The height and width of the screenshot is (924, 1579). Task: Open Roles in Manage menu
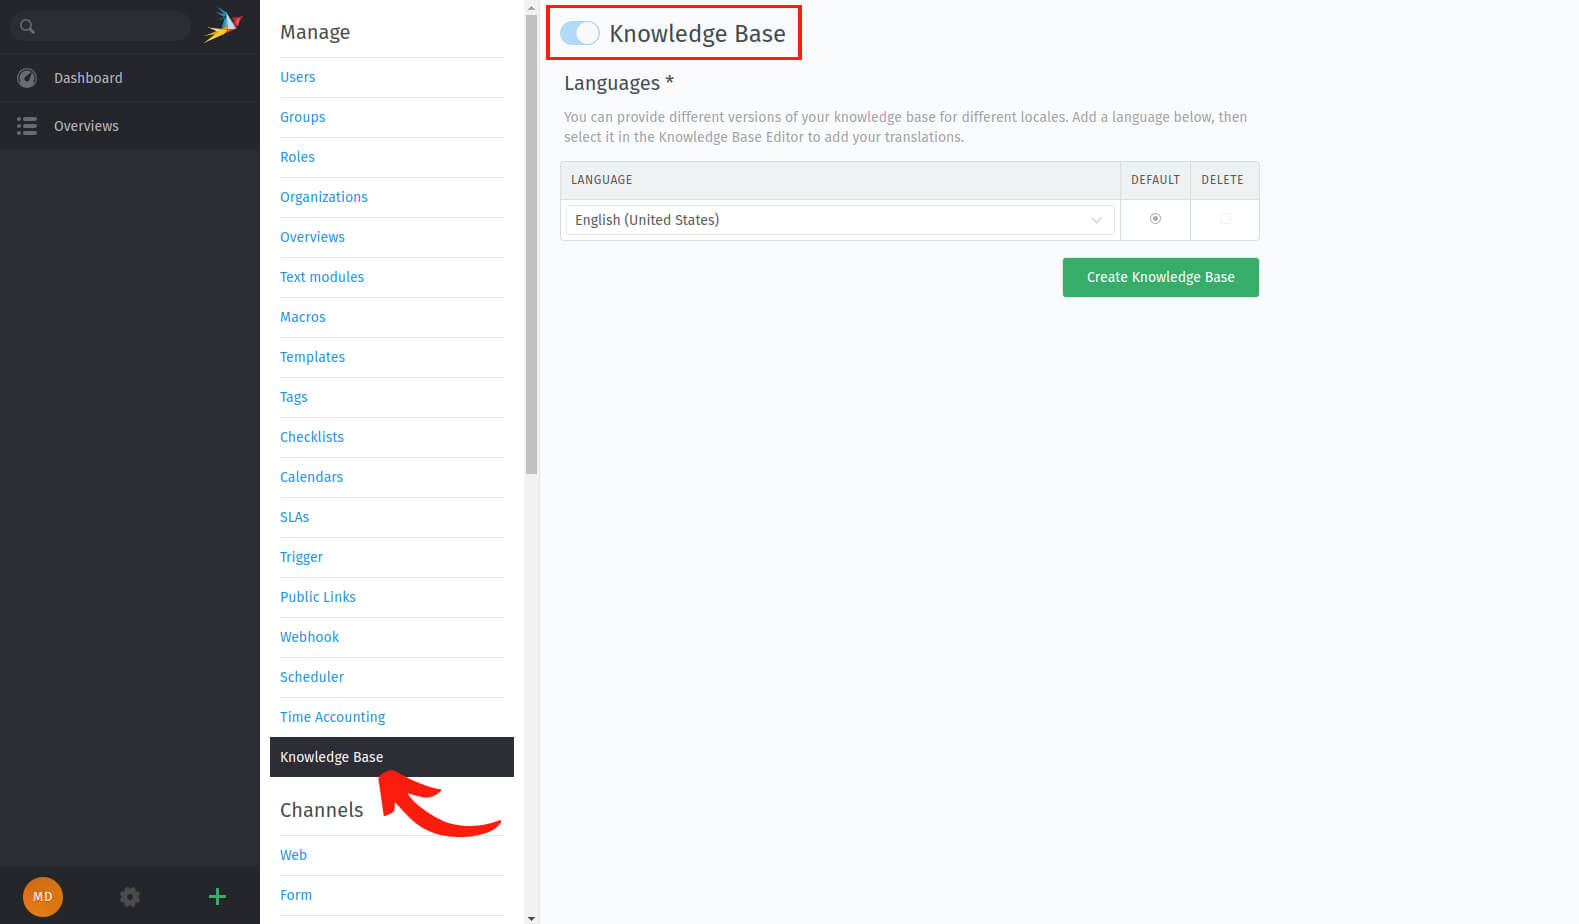(297, 157)
